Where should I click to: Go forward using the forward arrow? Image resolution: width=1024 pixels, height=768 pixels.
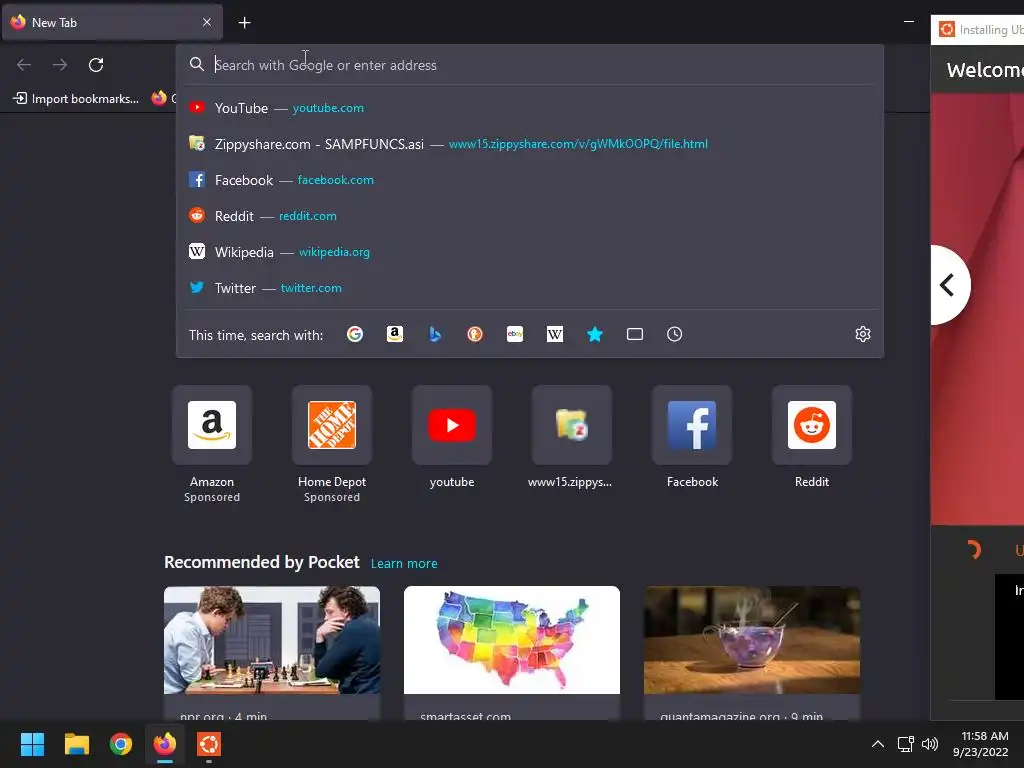pyautogui.click(x=60, y=65)
